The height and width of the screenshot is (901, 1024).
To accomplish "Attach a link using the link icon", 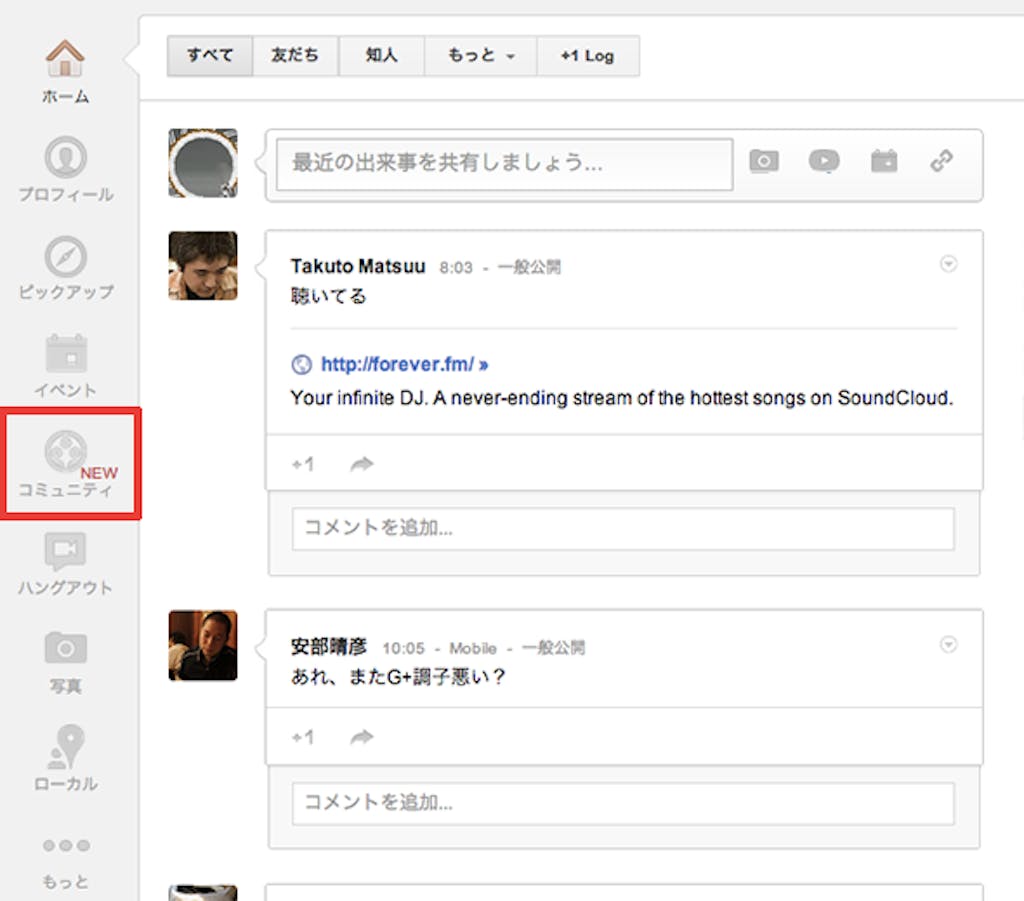I will click(x=942, y=161).
